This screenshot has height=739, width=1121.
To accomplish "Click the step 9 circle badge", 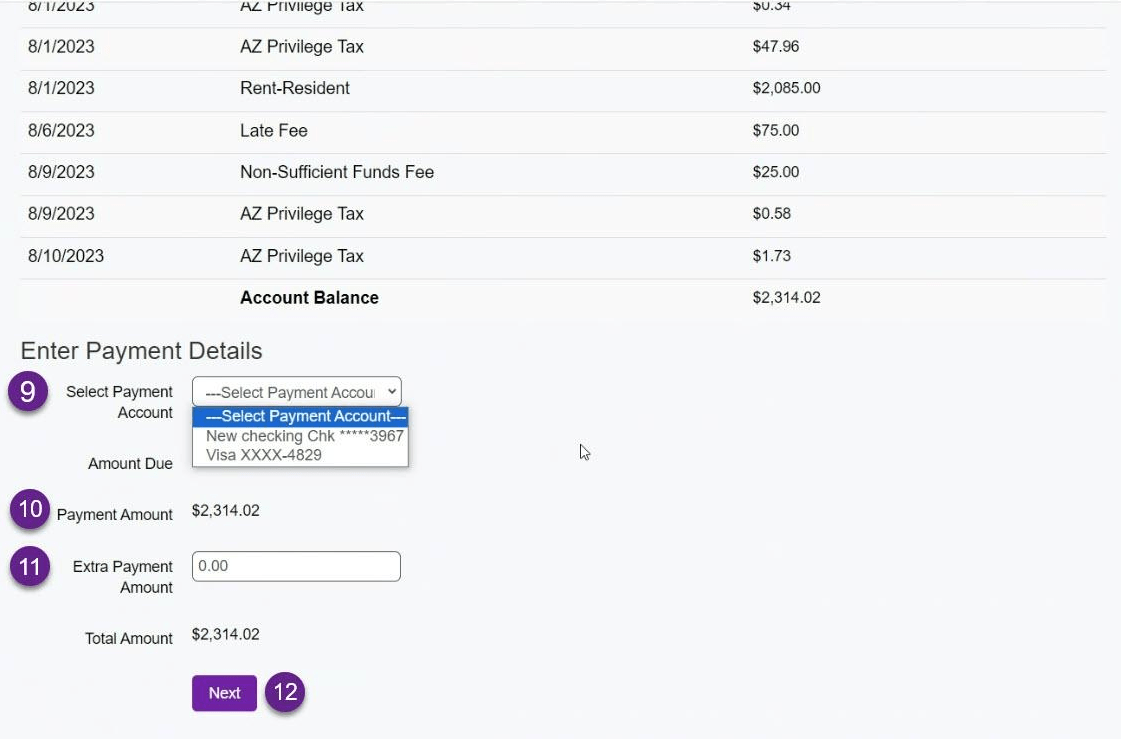I will tap(28, 392).
